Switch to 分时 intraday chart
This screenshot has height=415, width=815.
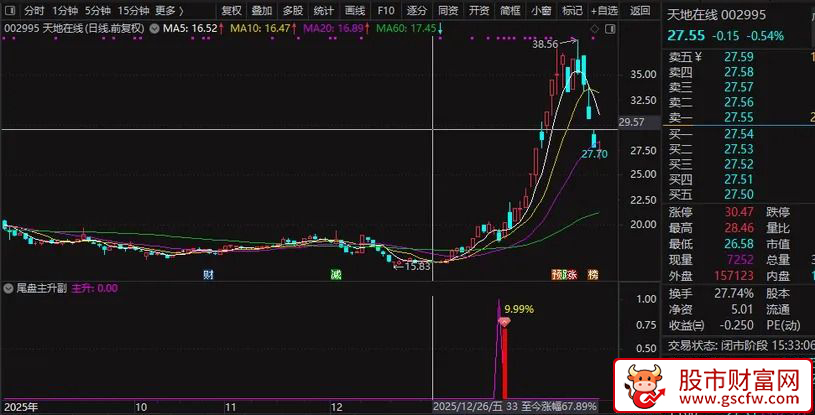[x=34, y=10]
